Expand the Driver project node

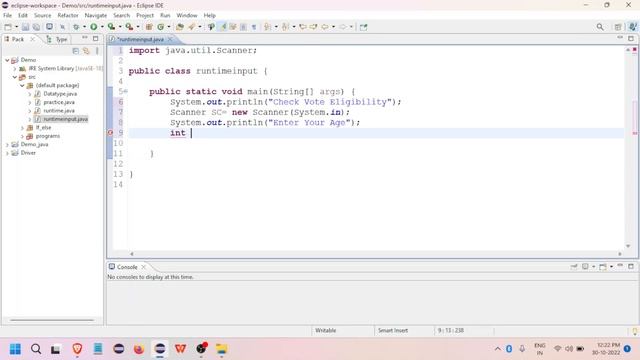pos(7,153)
